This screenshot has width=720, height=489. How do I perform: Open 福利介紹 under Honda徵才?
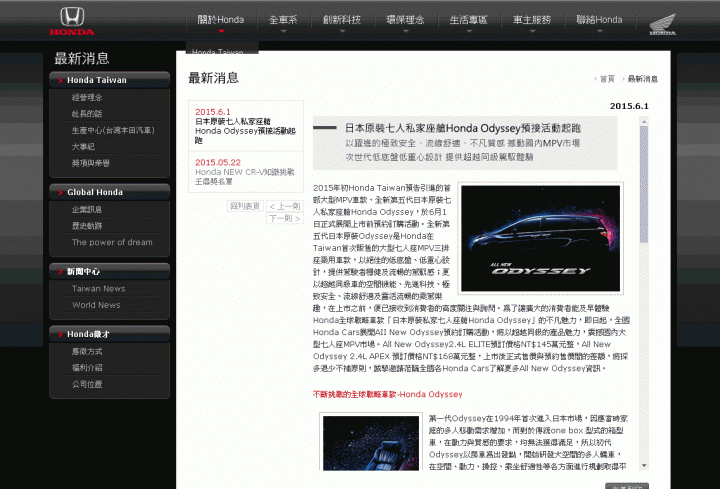pos(87,368)
